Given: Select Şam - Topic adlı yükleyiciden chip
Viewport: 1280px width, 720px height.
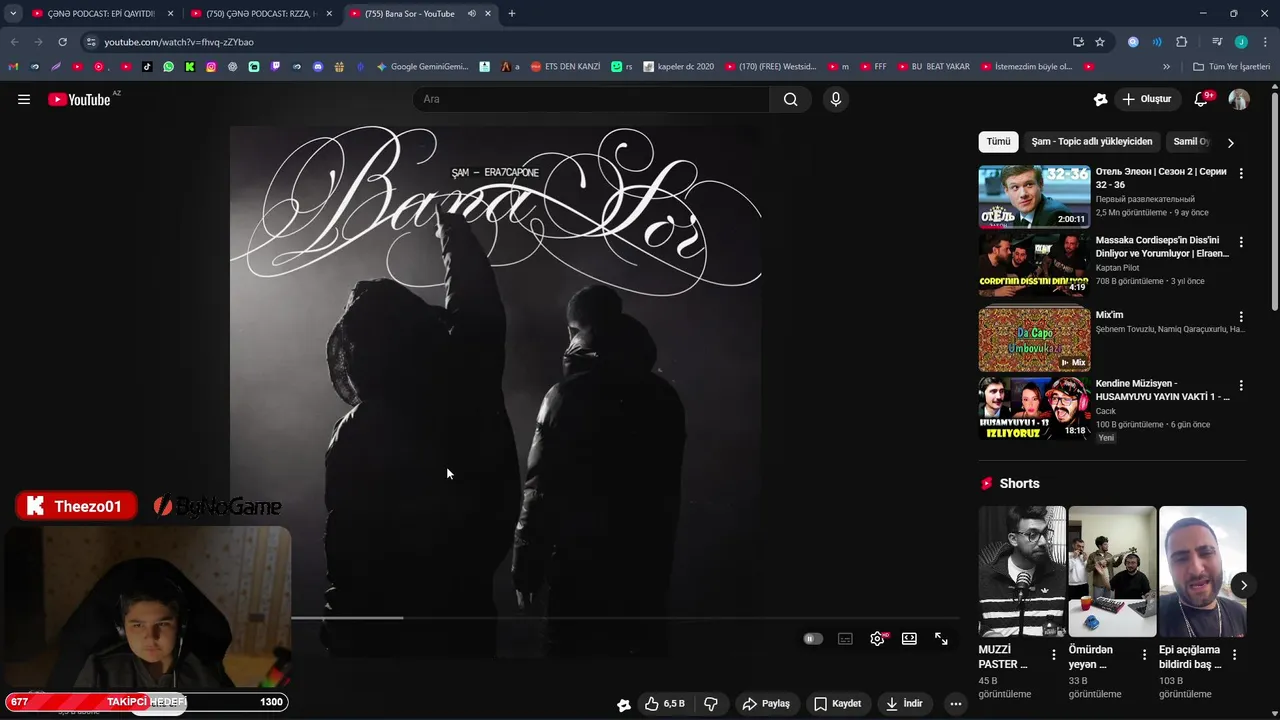Looking at the screenshot, I should [1092, 142].
